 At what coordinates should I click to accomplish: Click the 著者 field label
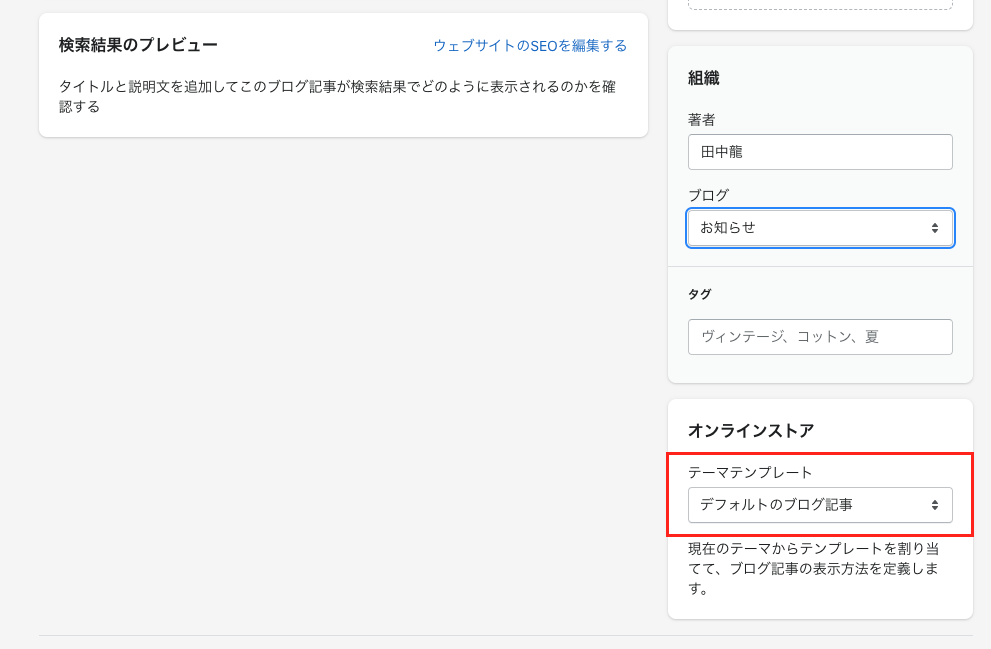pyautogui.click(x=702, y=119)
